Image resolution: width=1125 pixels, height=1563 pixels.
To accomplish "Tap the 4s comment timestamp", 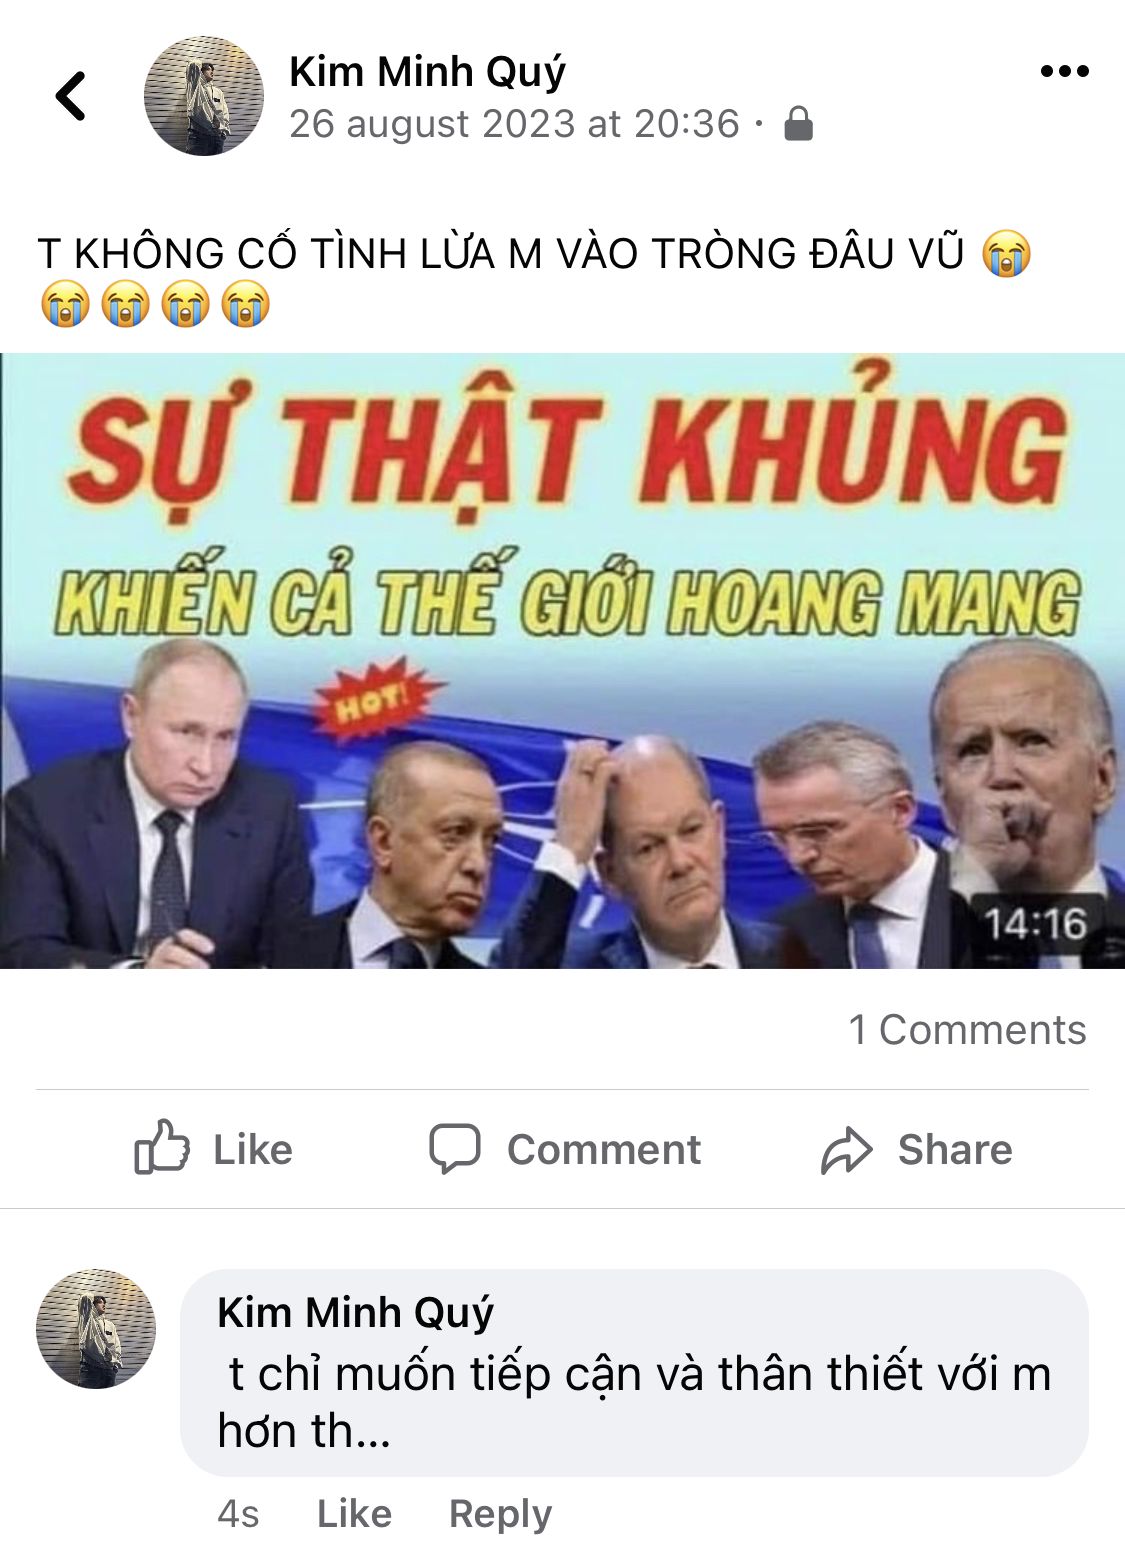I will pos(238,1514).
